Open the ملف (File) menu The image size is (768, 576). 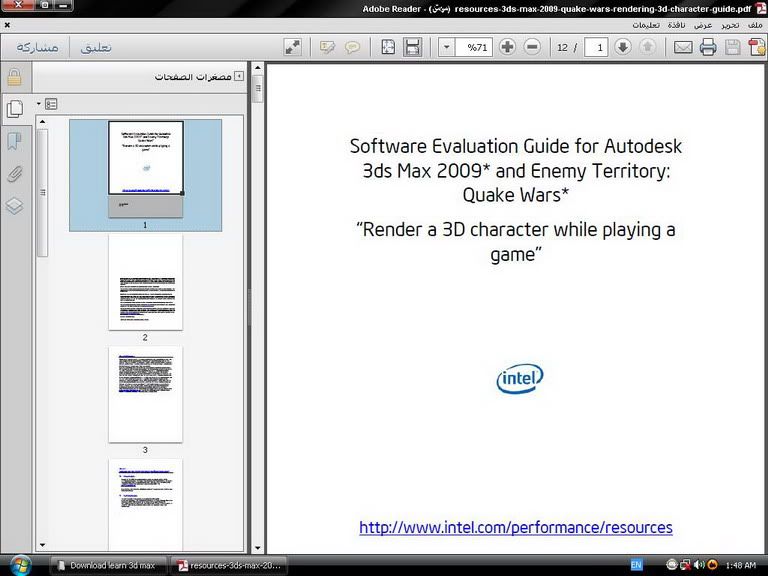(x=755, y=25)
